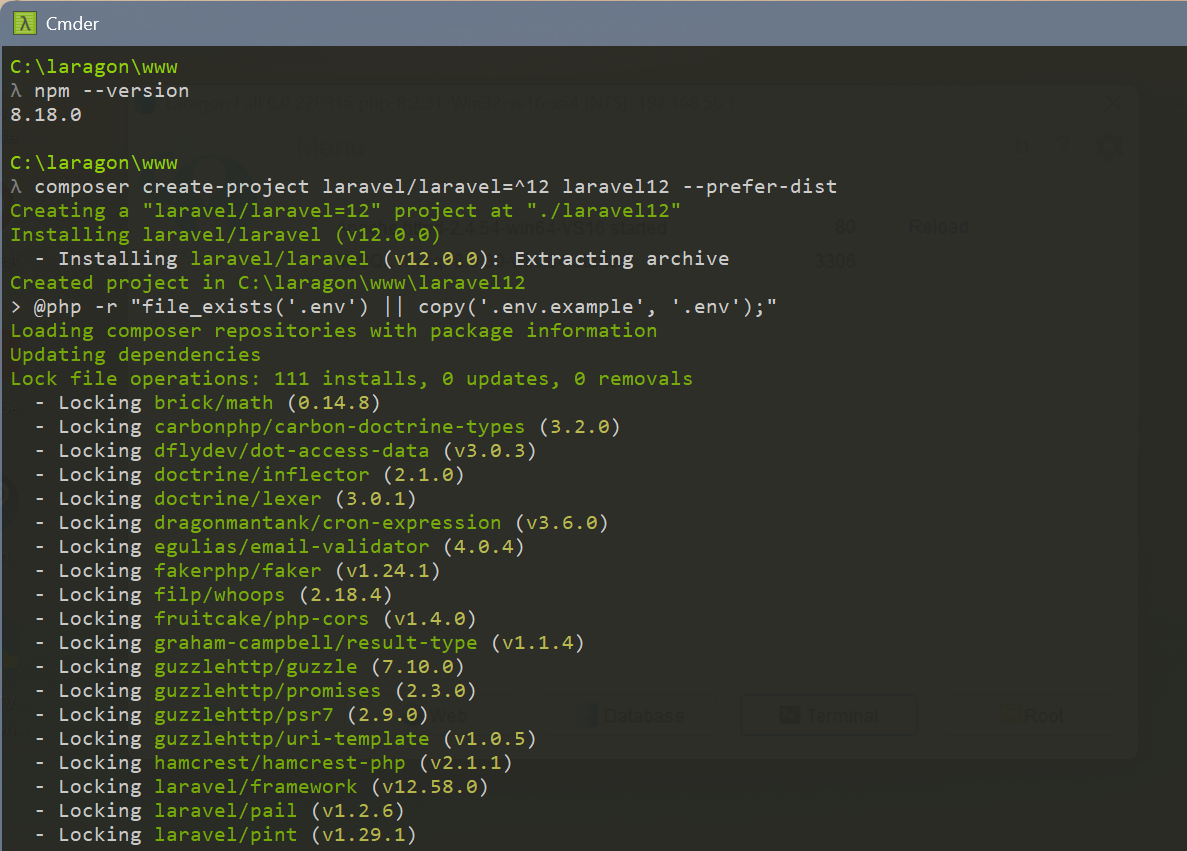Click the Cmder window title text
Image resolution: width=1187 pixels, height=851 pixels.
72,24
